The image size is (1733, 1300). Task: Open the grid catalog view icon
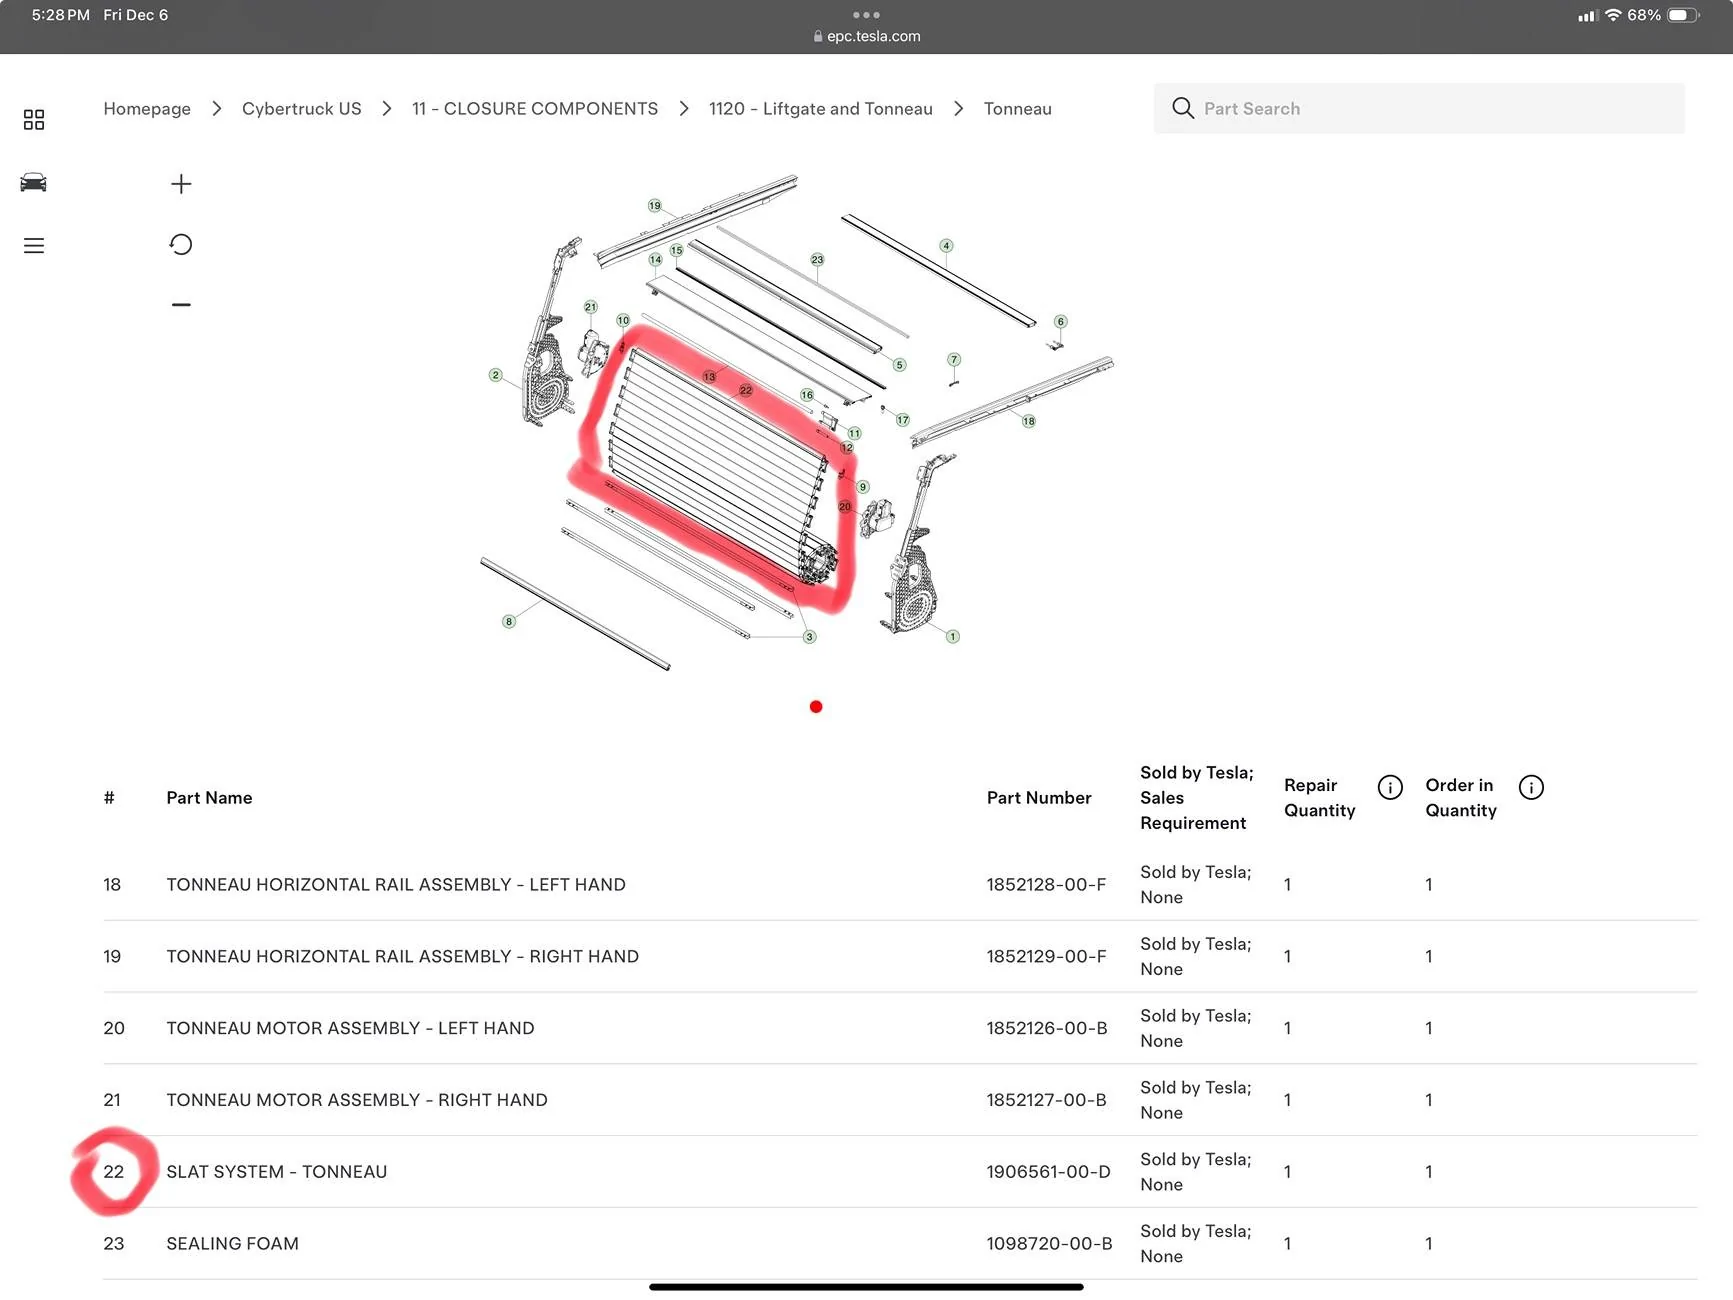[x=34, y=120]
